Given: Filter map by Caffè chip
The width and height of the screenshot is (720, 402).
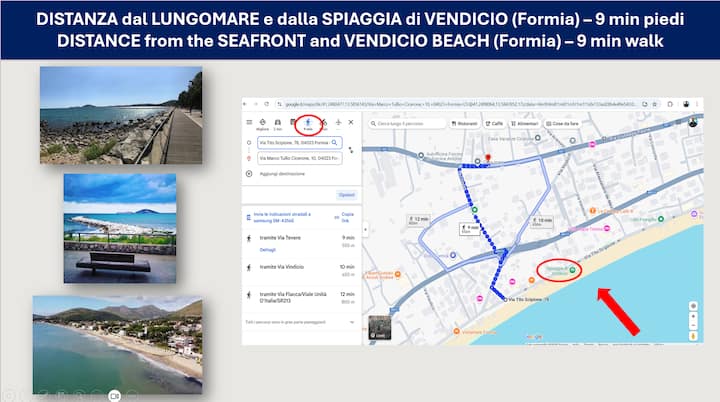Looking at the screenshot, I should [494, 124].
